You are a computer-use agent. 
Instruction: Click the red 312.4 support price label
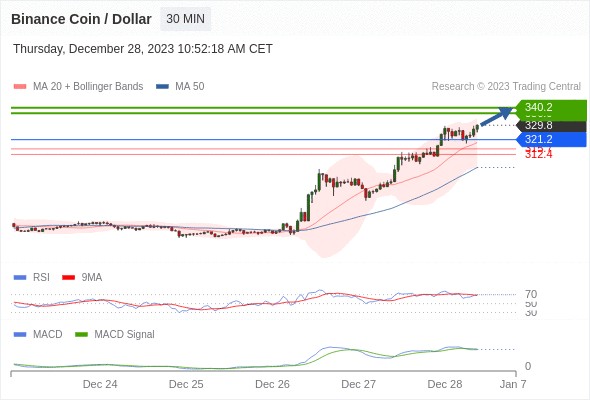pyautogui.click(x=538, y=154)
